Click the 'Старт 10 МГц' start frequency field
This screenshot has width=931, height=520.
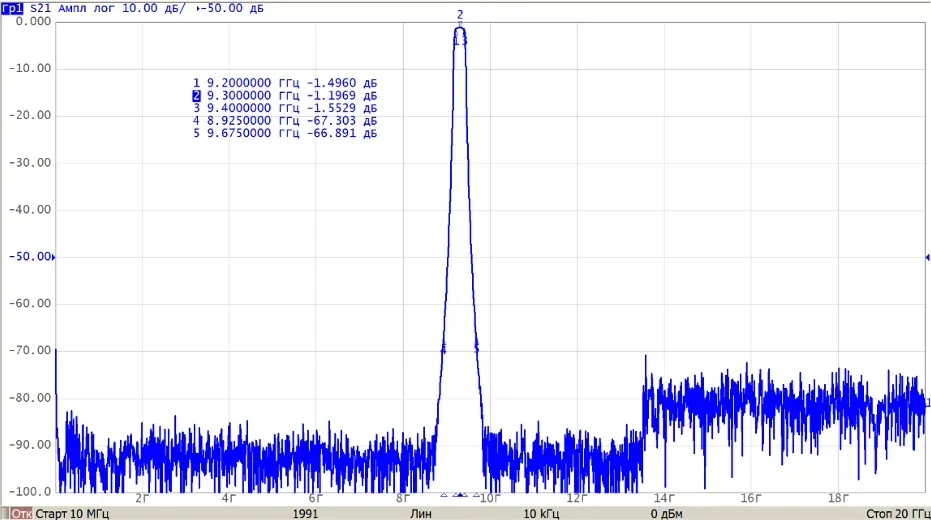pos(72,513)
